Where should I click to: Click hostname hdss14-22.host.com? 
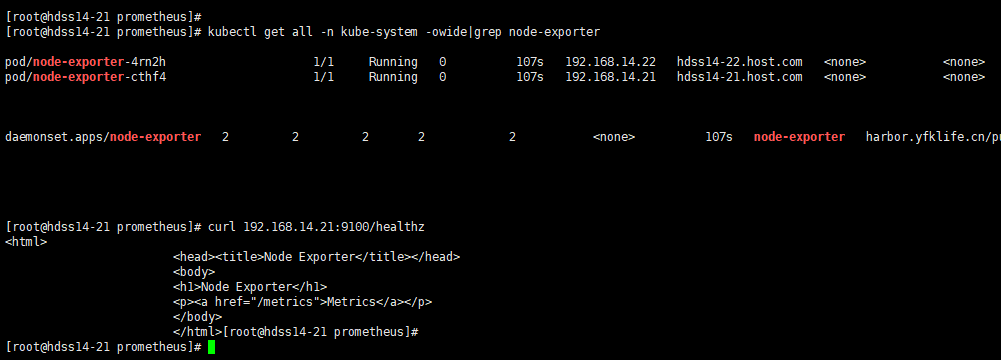[x=739, y=62]
